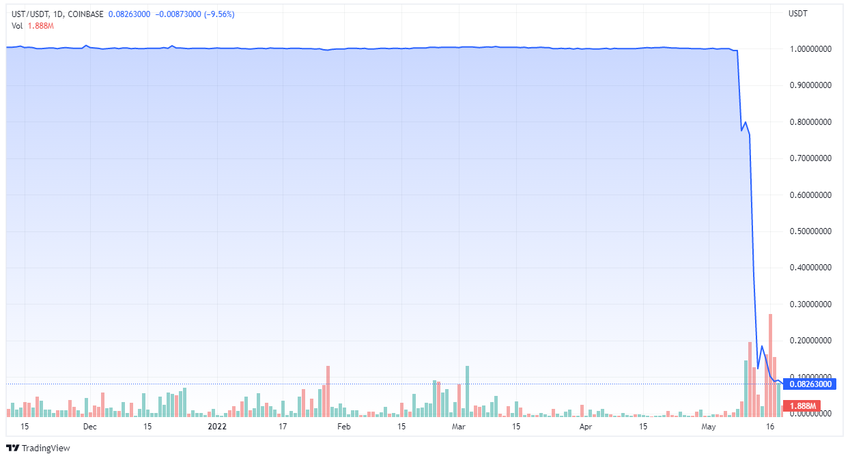Click the 1D interval label
Screen dimensions: 850x456
(58, 15)
